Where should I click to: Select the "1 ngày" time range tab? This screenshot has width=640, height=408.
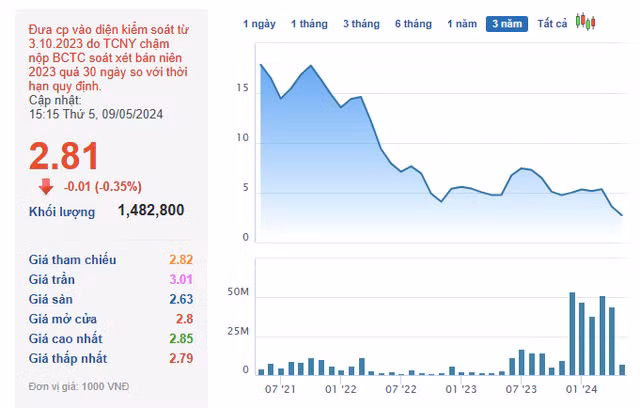(260, 23)
